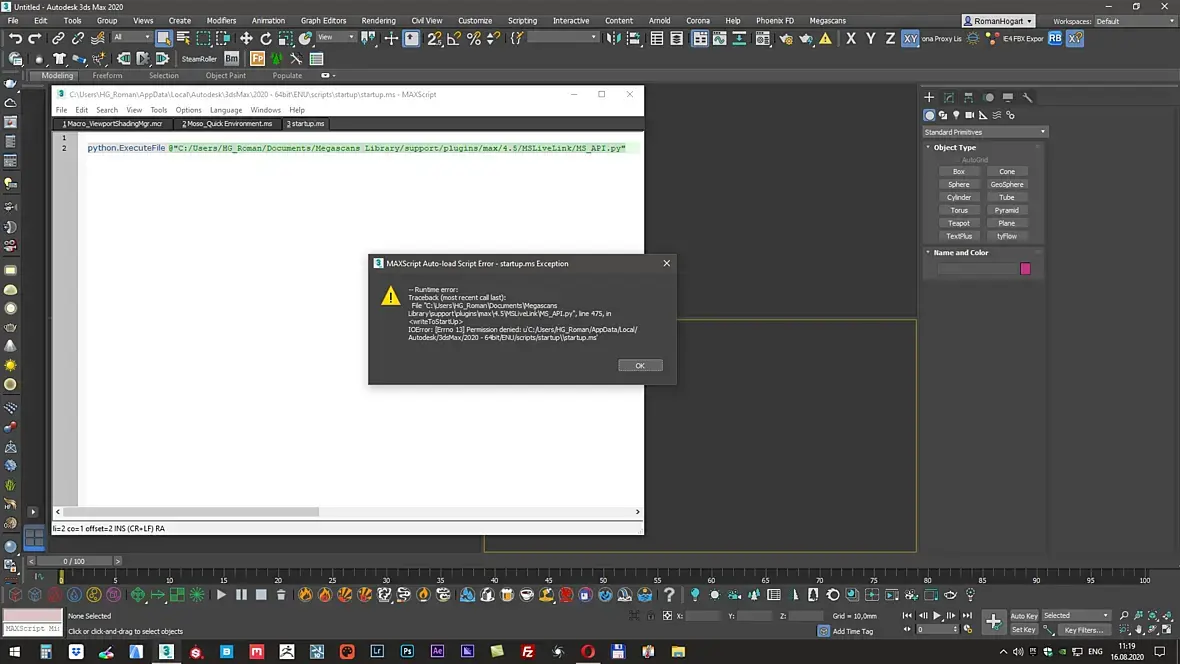Open the Modify tab in command panel

949,97
